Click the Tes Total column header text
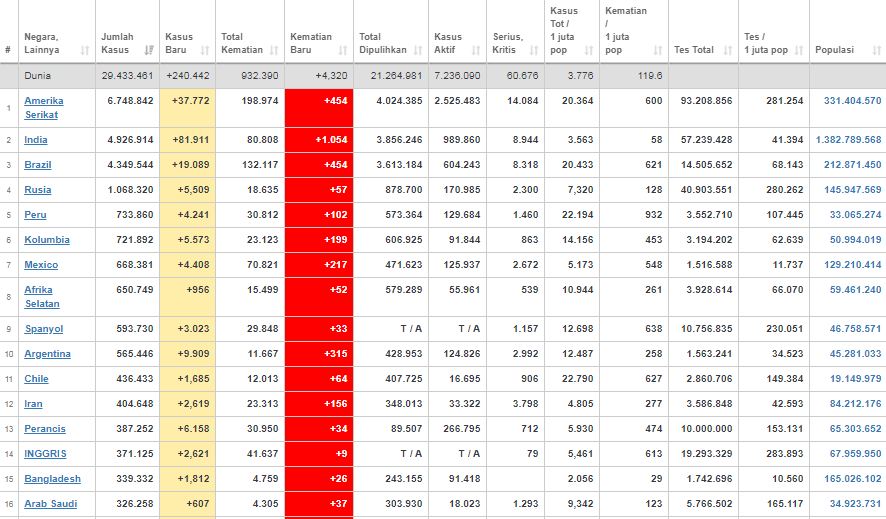The height and width of the screenshot is (519, 886). point(694,50)
